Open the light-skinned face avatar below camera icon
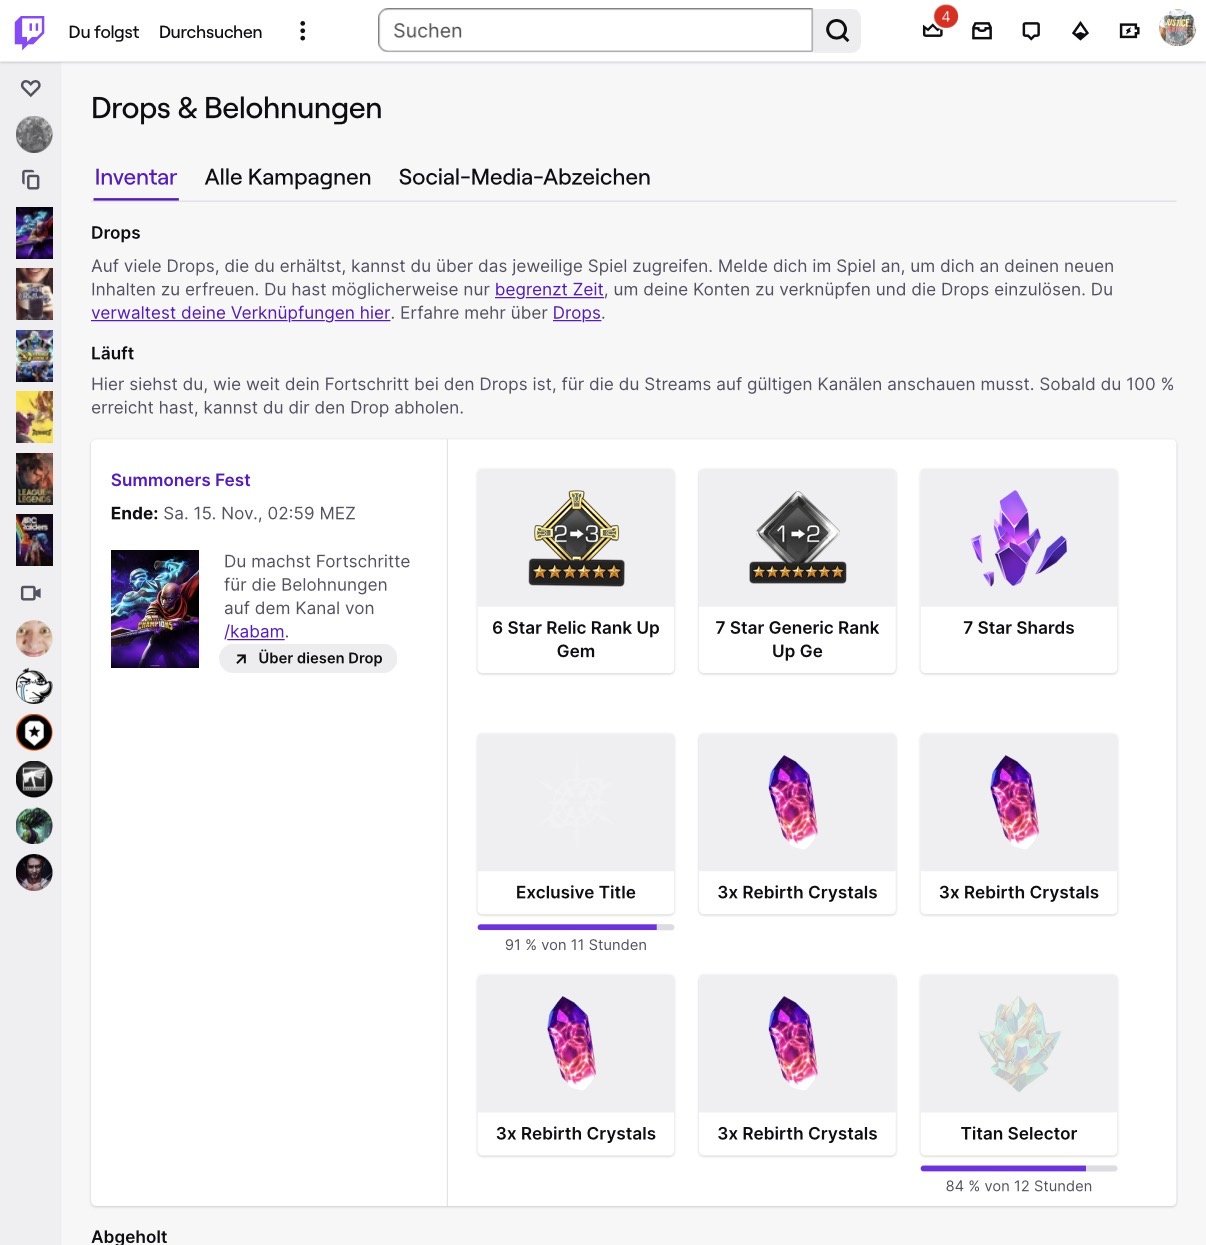1206x1245 pixels. click(x=34, y=638)
